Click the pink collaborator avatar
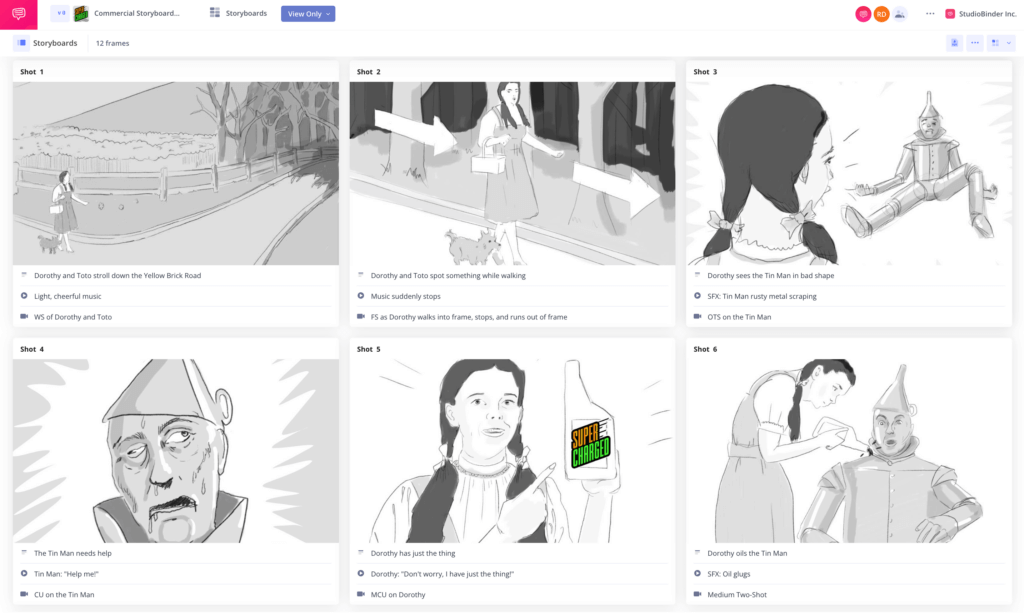The width and height of the screenshot is (1024, 614). point(862,13)
